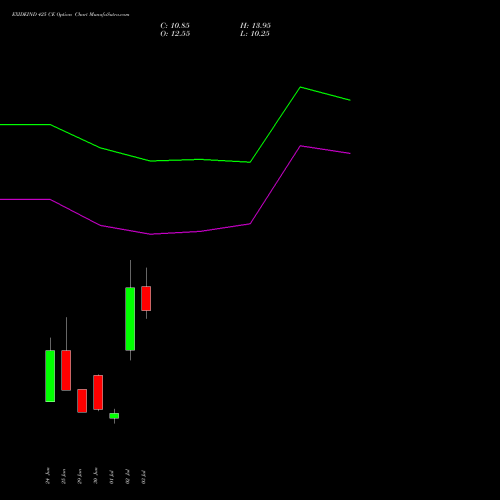Click the close value "C: 10.85"
500x500 pixels.
175,26
